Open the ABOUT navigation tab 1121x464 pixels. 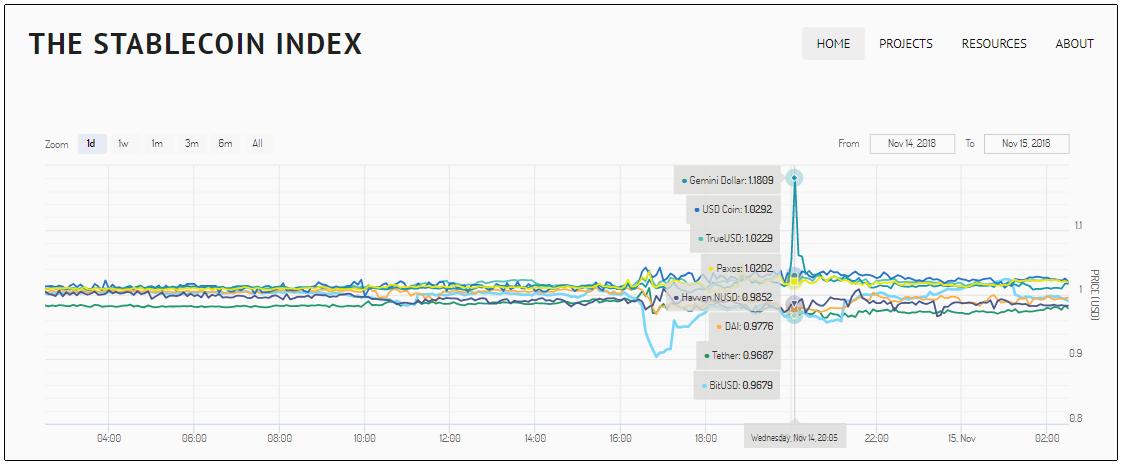tap(1074, 44)
